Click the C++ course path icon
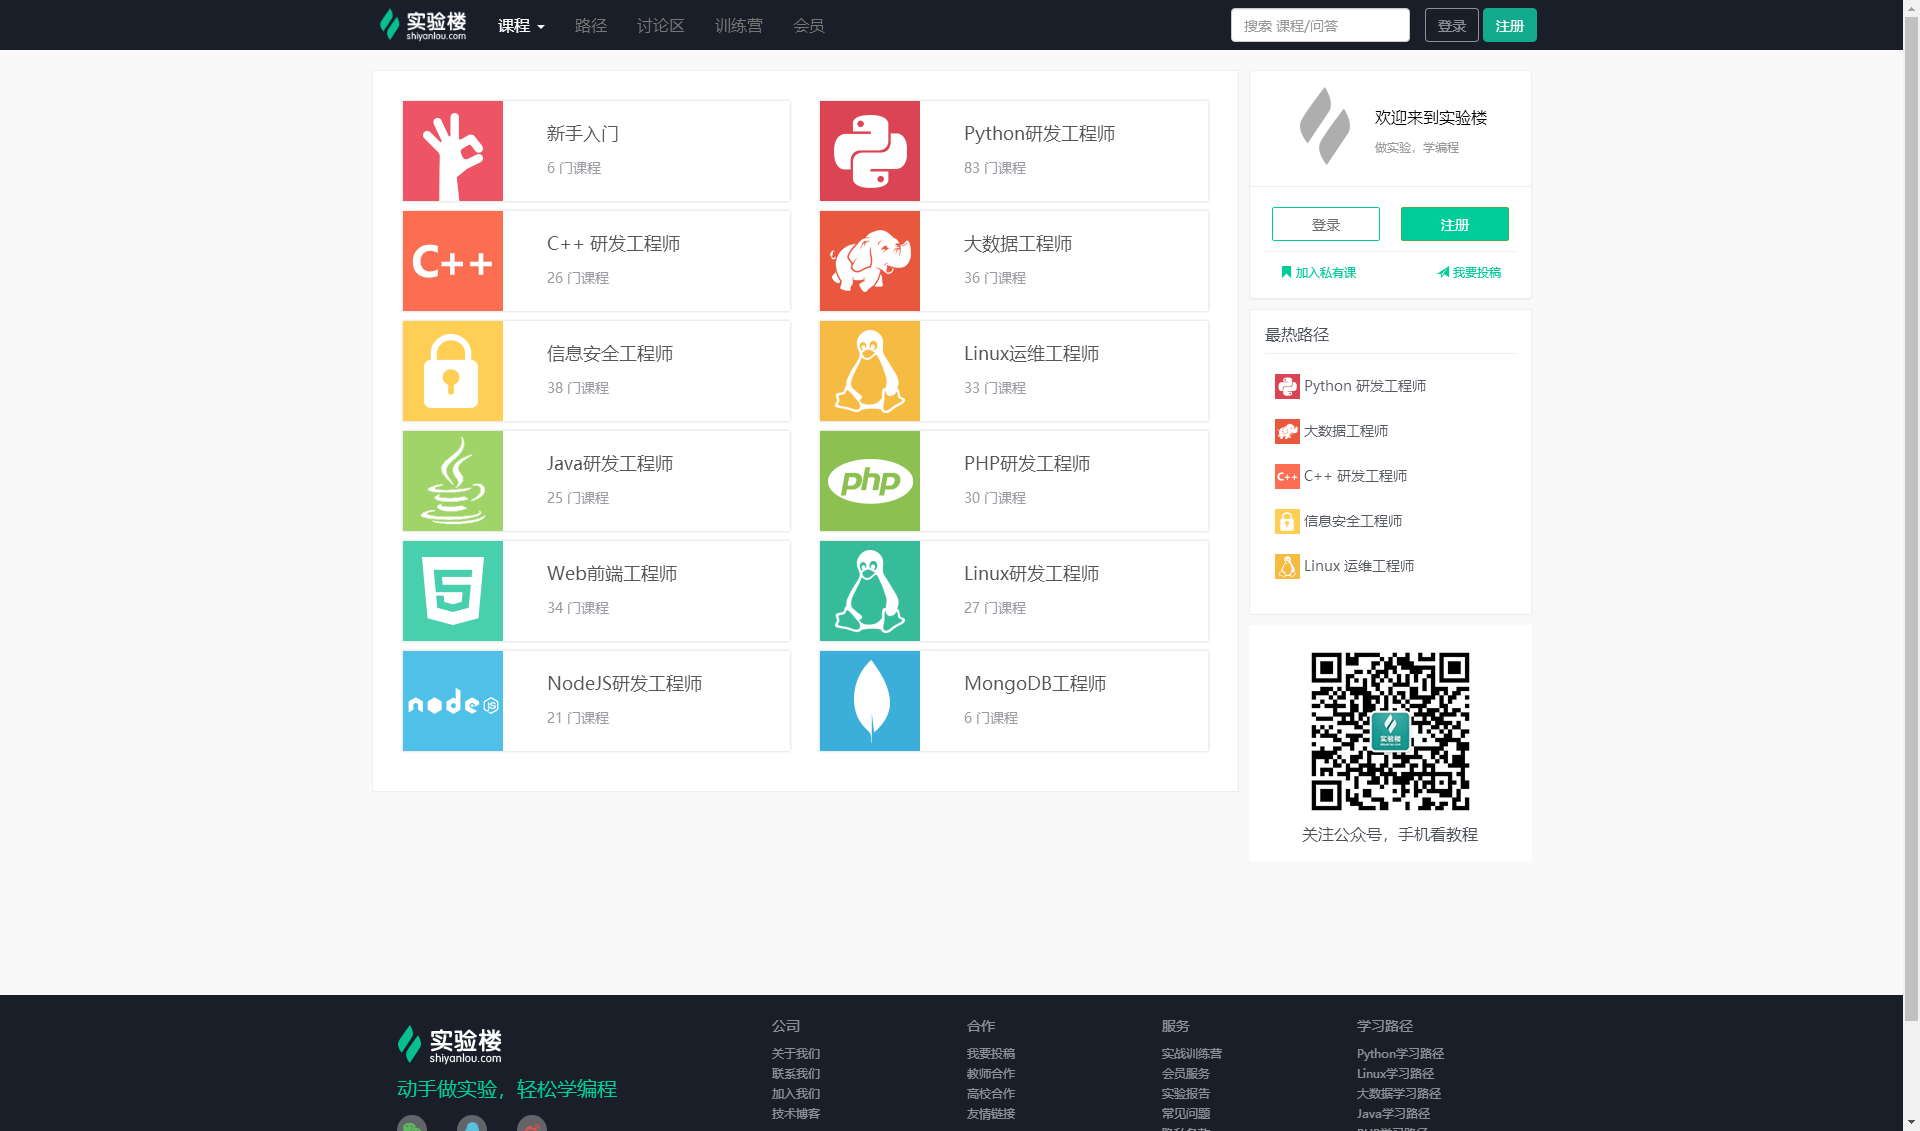 point(452,261)
